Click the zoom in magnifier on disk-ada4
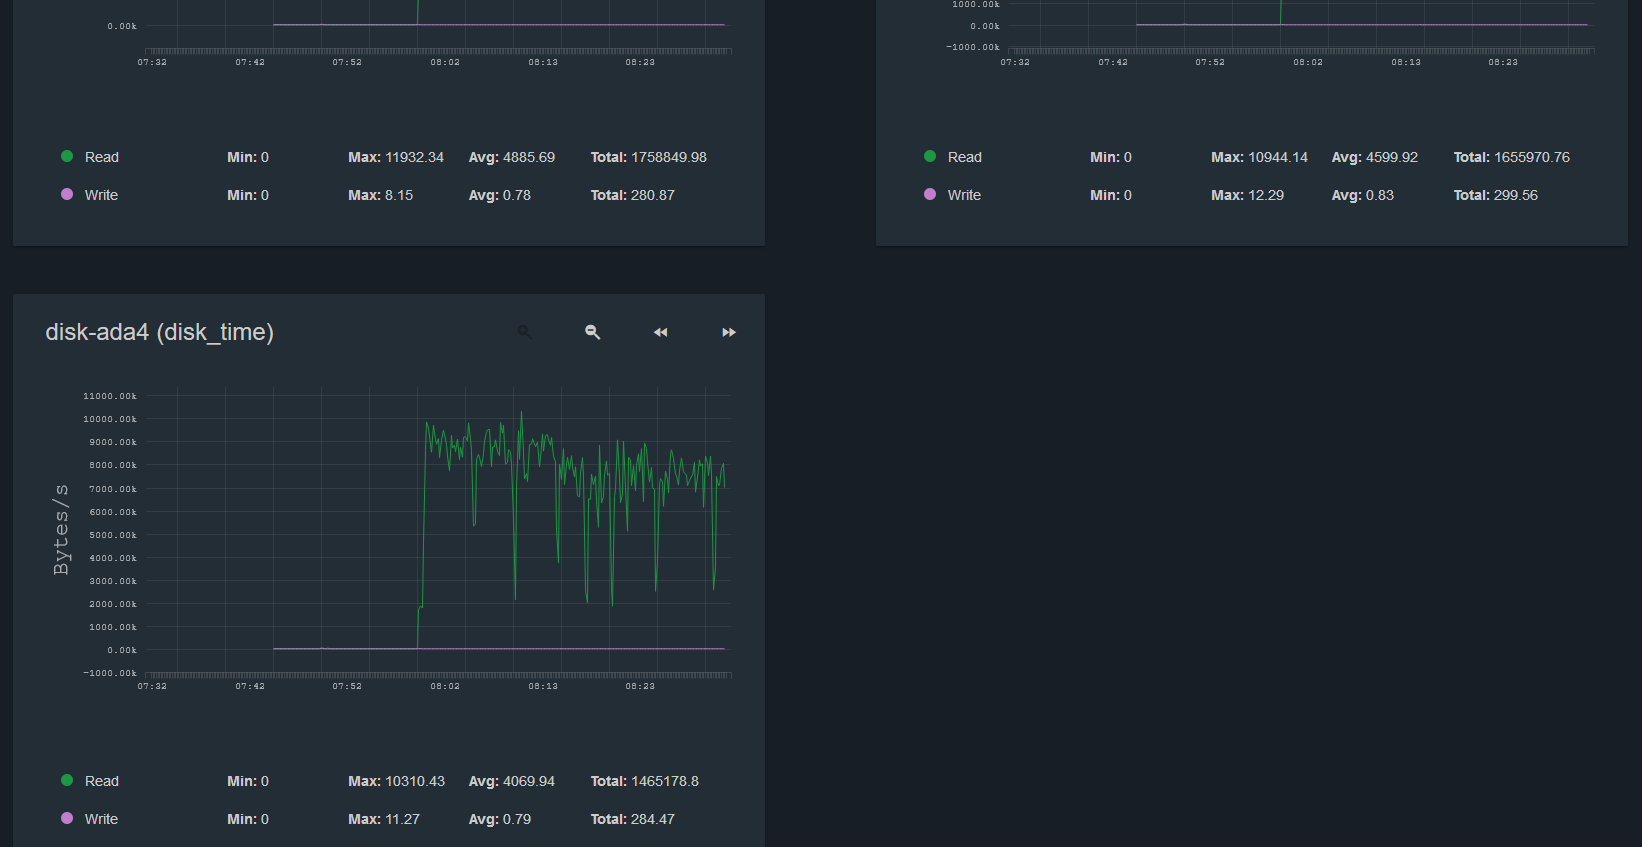Viewport: 1642px width, 847px height. (x=524, y=332)
